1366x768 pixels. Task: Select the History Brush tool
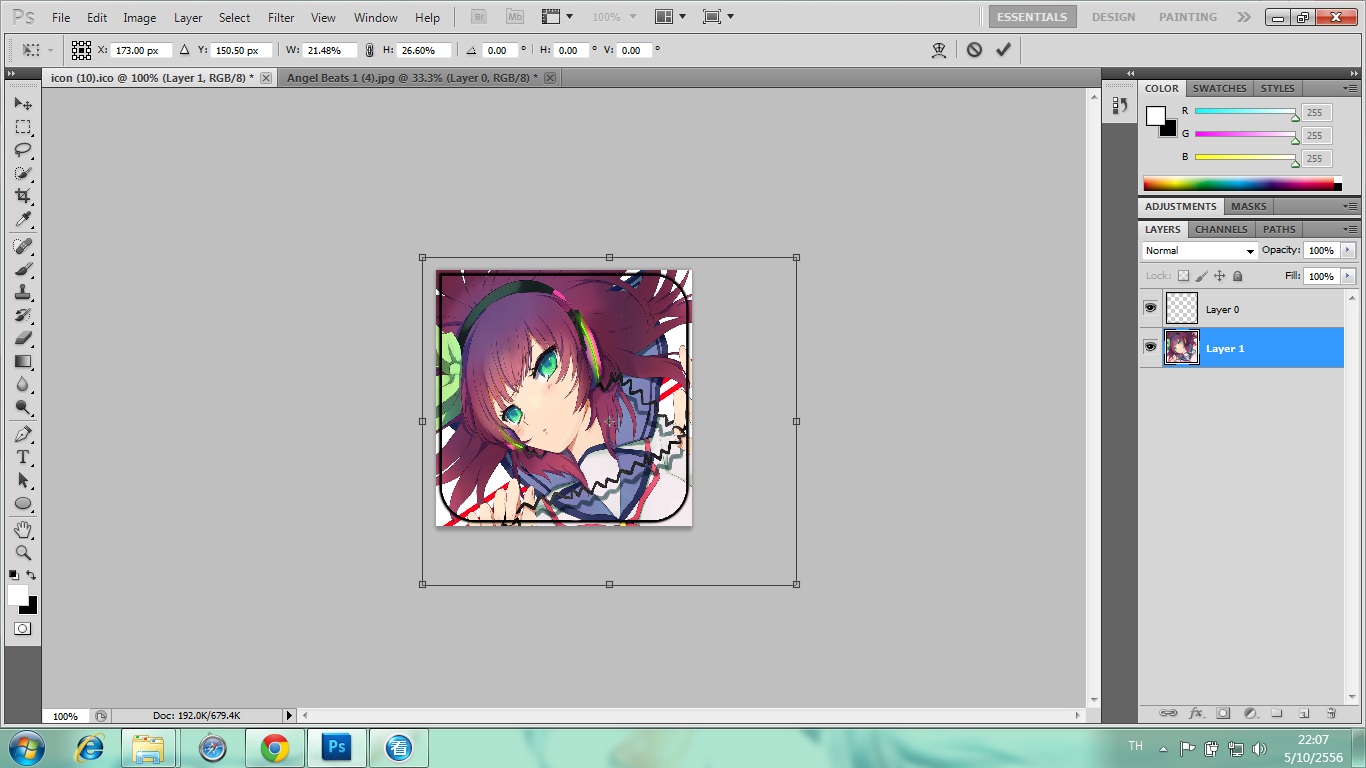pos(23,315)
